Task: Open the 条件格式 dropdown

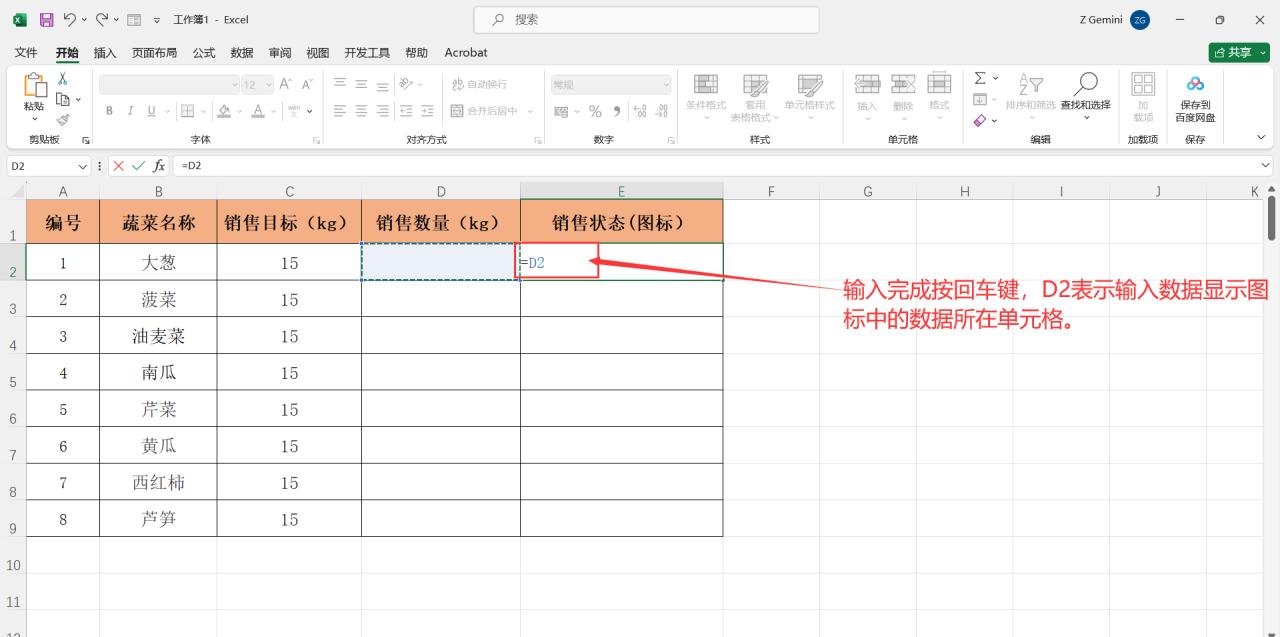Action: [x=706, y=97]
